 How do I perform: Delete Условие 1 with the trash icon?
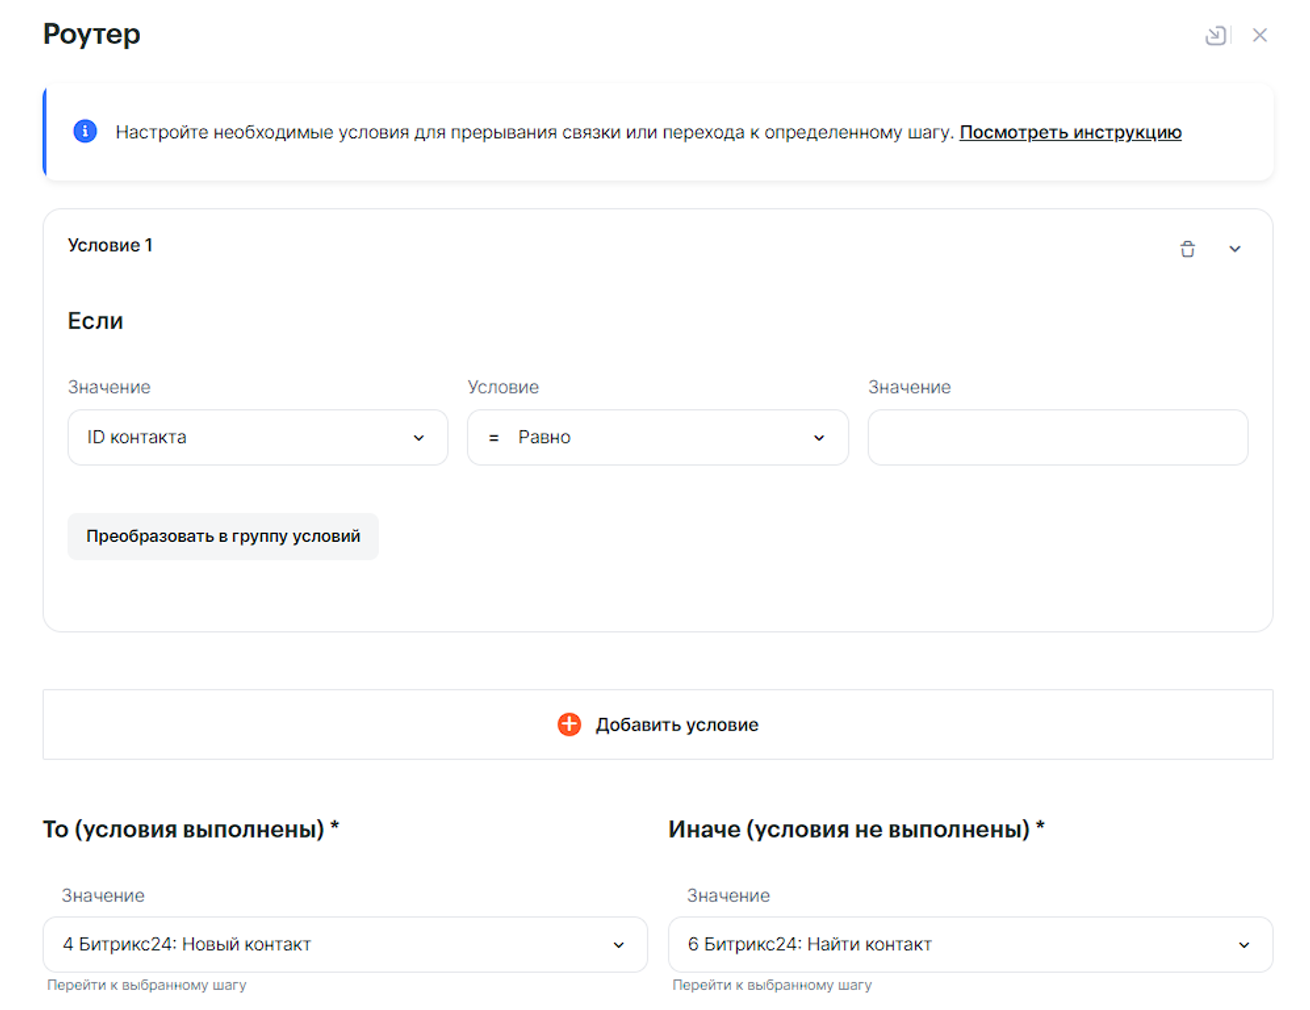[x=1187, y=249]
